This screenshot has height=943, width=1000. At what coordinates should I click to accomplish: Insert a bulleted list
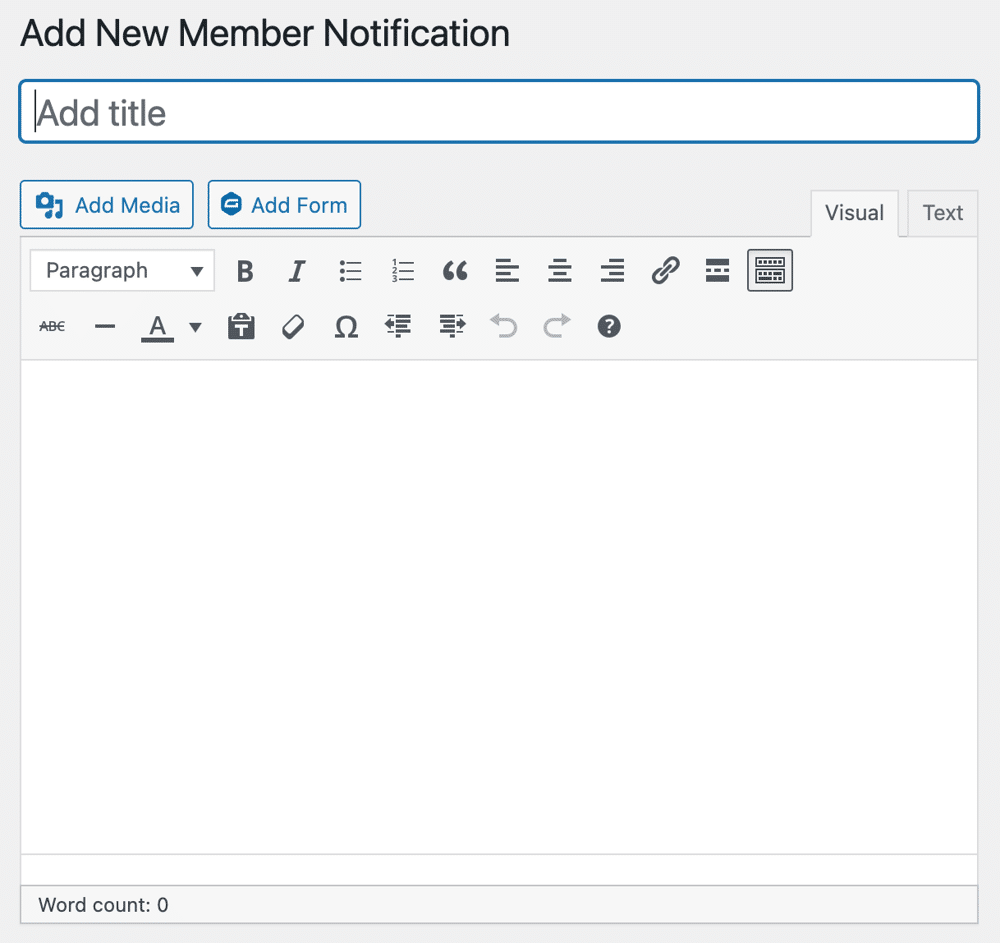click(350, 271)
